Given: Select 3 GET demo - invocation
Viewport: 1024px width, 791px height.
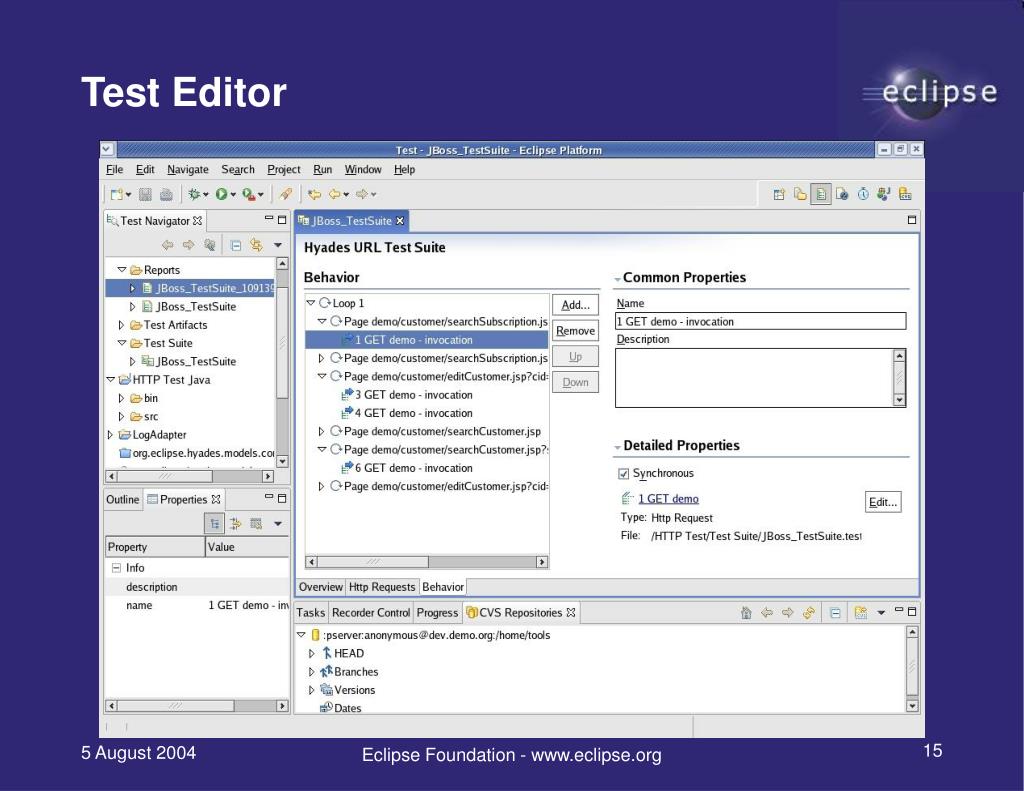Looking at the screenshot, I should pos(413,395).
